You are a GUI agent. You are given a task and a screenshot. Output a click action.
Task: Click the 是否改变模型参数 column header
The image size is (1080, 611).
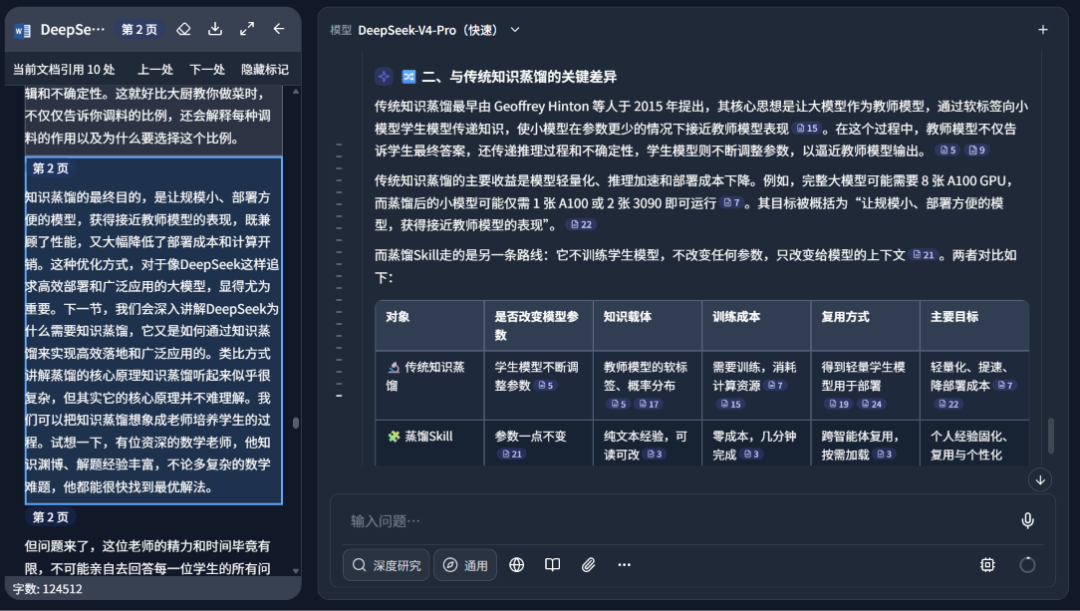click(x=537, y=326)
